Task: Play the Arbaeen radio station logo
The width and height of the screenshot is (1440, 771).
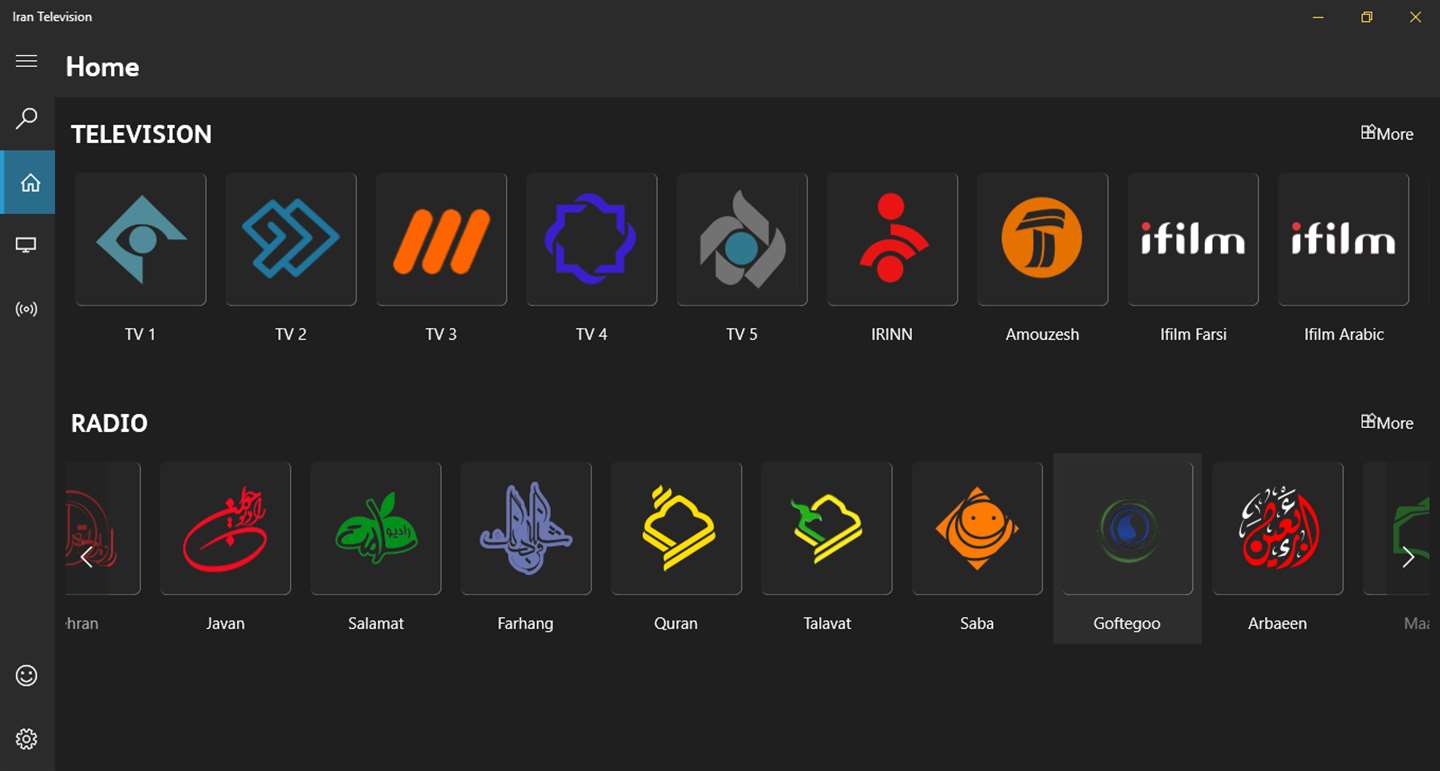Action: coord(1278,528)
